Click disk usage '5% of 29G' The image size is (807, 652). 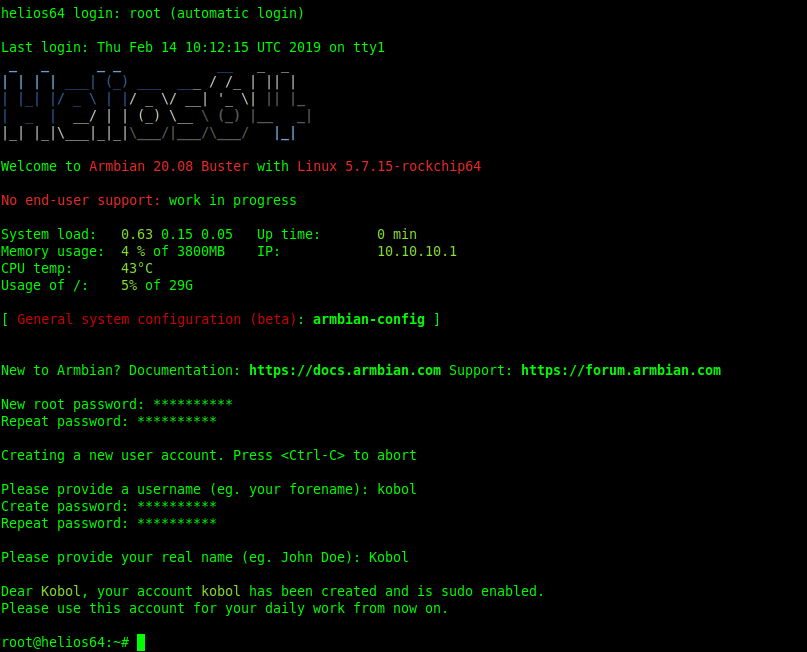point(157,285)
